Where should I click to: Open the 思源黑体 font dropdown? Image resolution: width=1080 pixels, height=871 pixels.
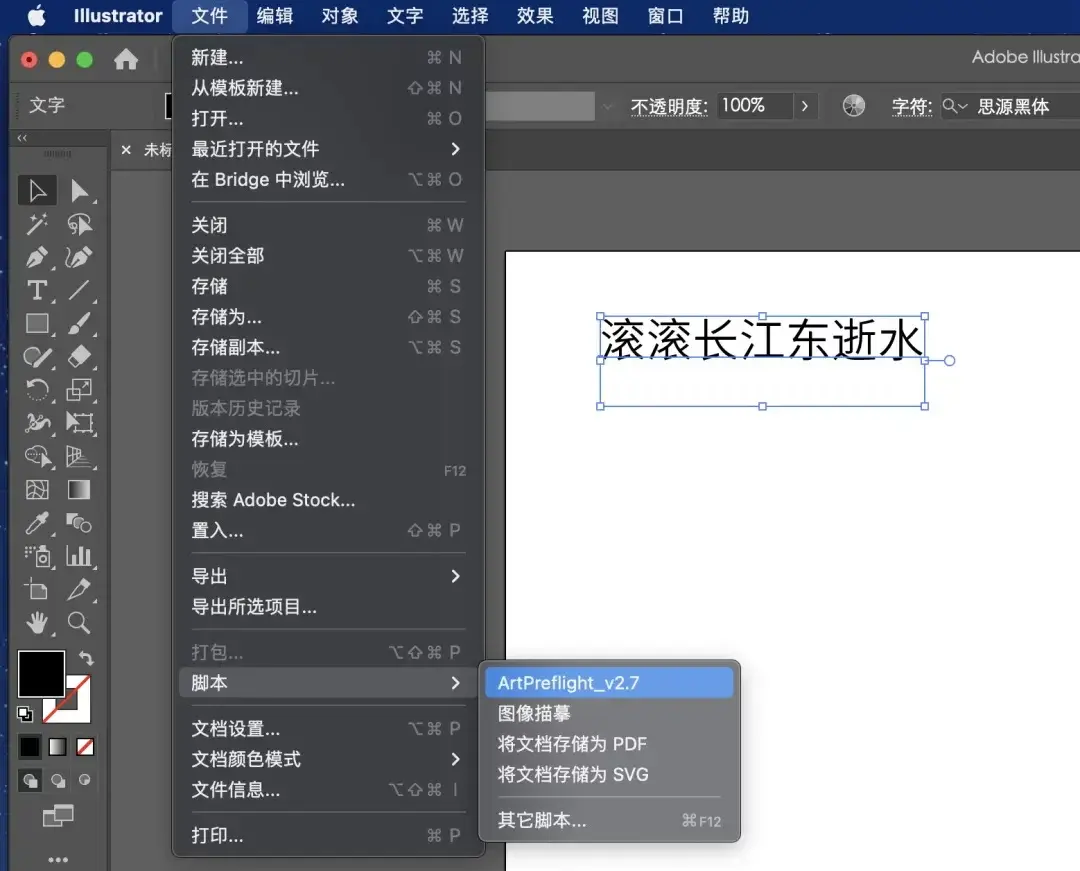(1010, 106)
